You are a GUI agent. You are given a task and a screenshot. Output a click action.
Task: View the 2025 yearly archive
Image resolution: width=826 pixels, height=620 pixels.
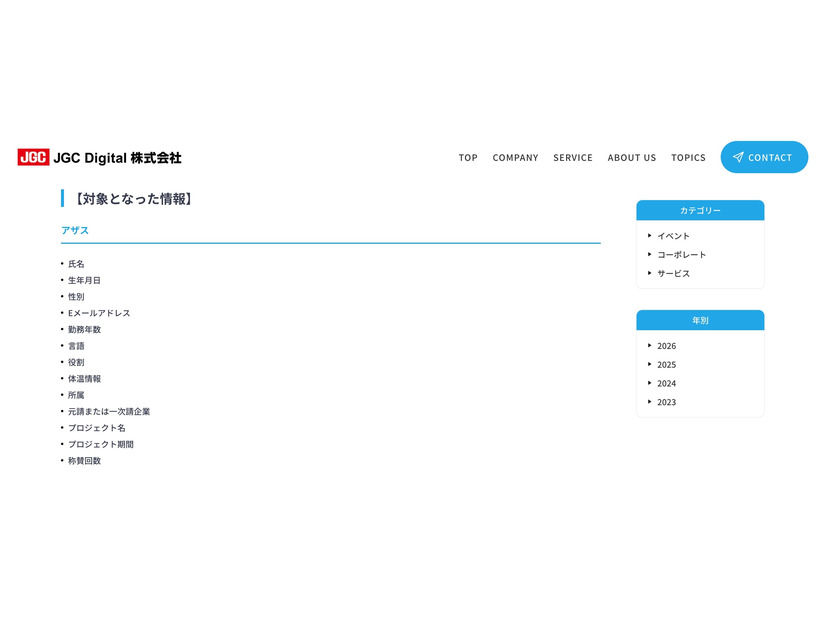pyautogui.click(x=666, y=365)
